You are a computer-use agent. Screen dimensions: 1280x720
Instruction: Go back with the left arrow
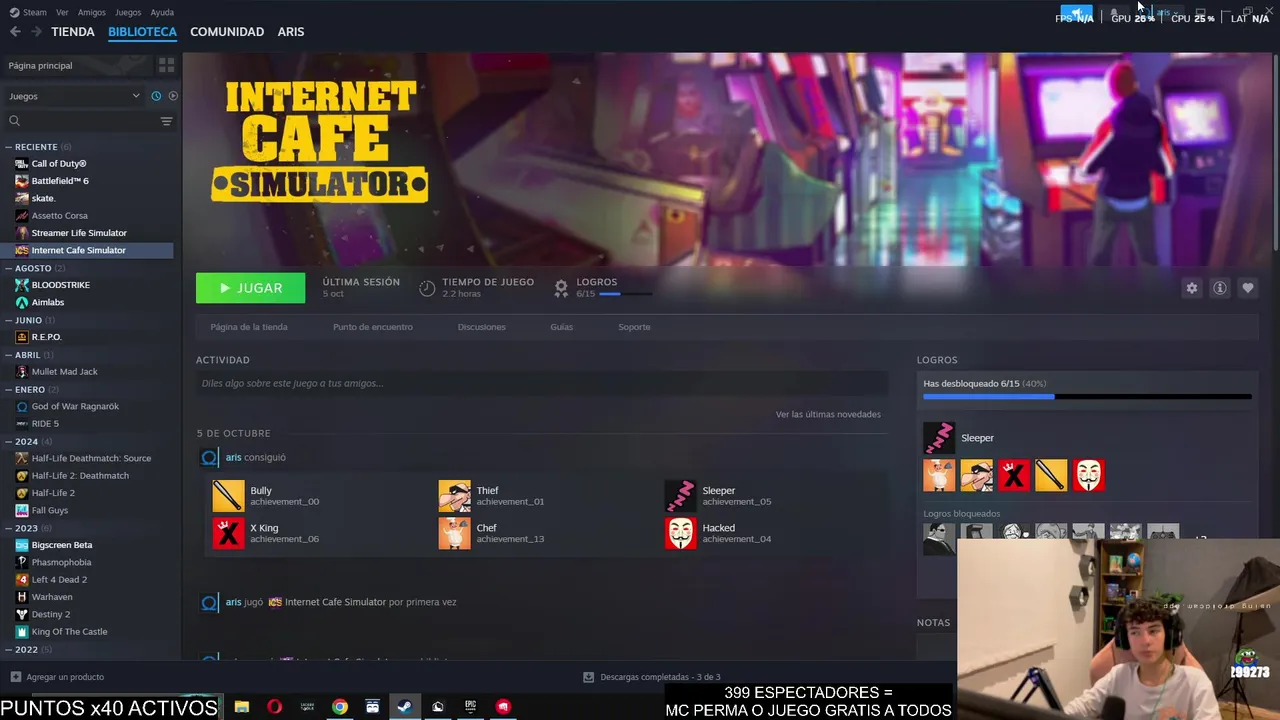(x=15, y=32)
